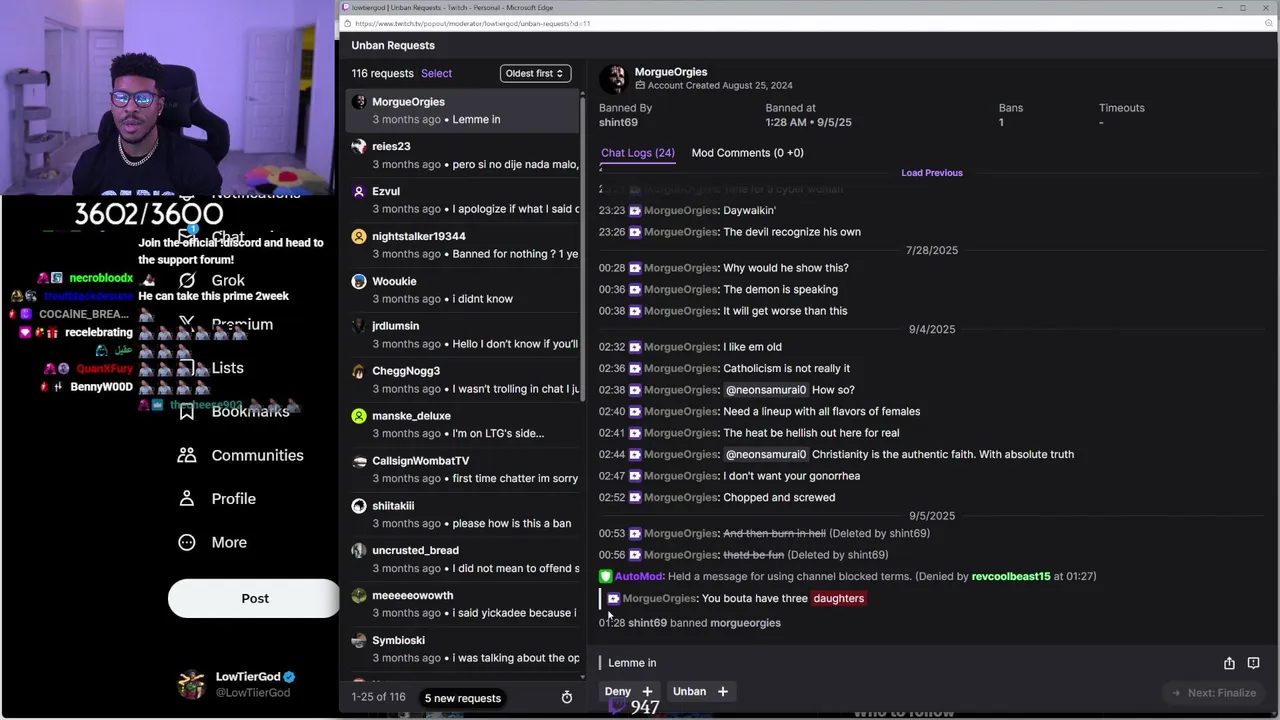Viewport: 1280px width, 720px height.
Task: Click the plus icon beside Deny
Action: [647, 691]
